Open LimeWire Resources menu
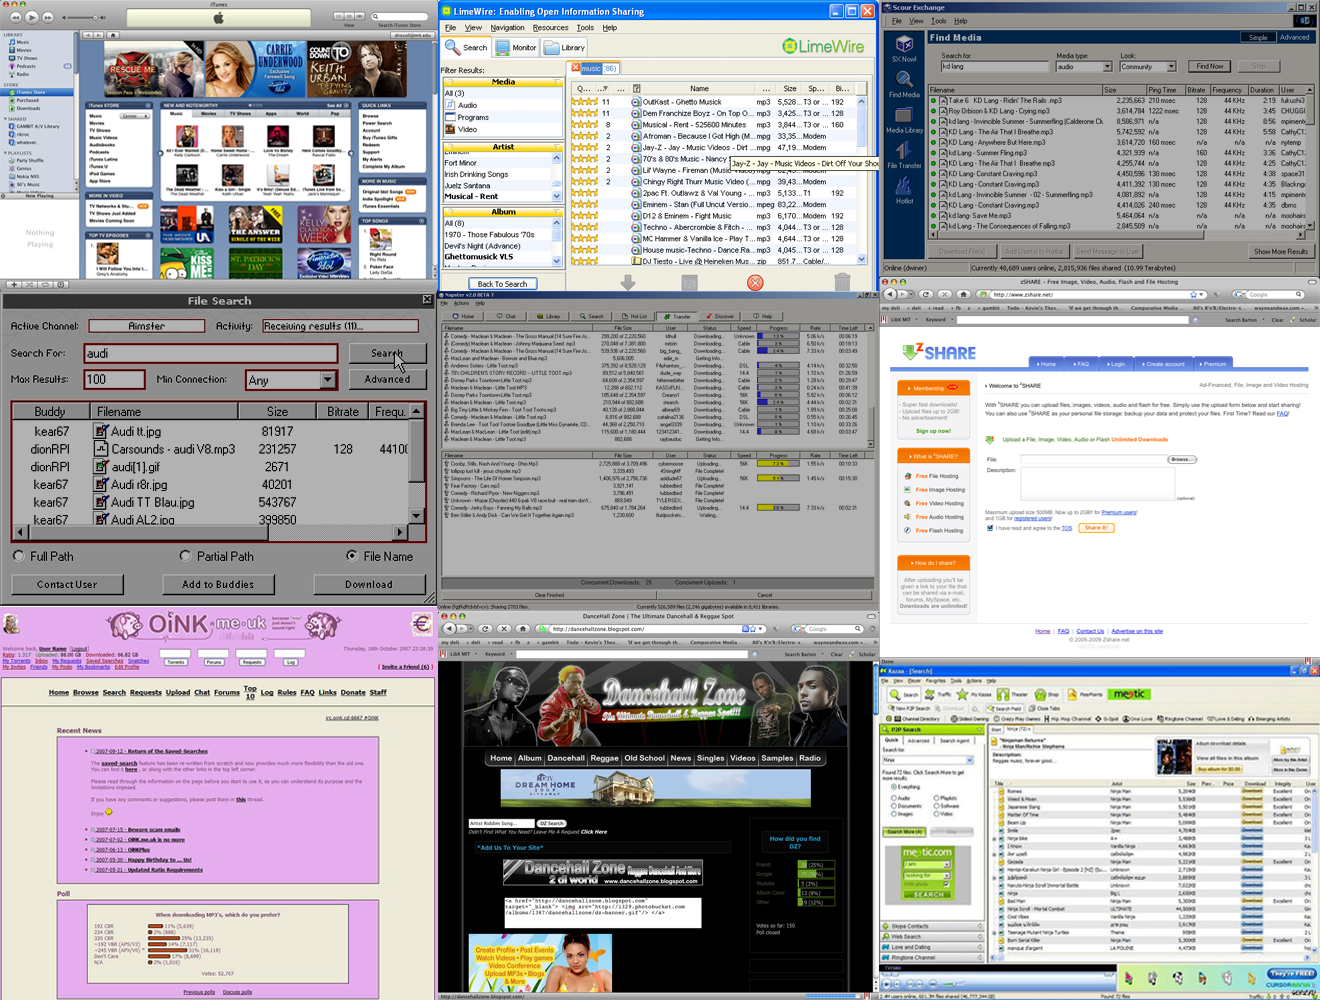Viewport: 1320px width, 1000px height. [x=550, y=28]
